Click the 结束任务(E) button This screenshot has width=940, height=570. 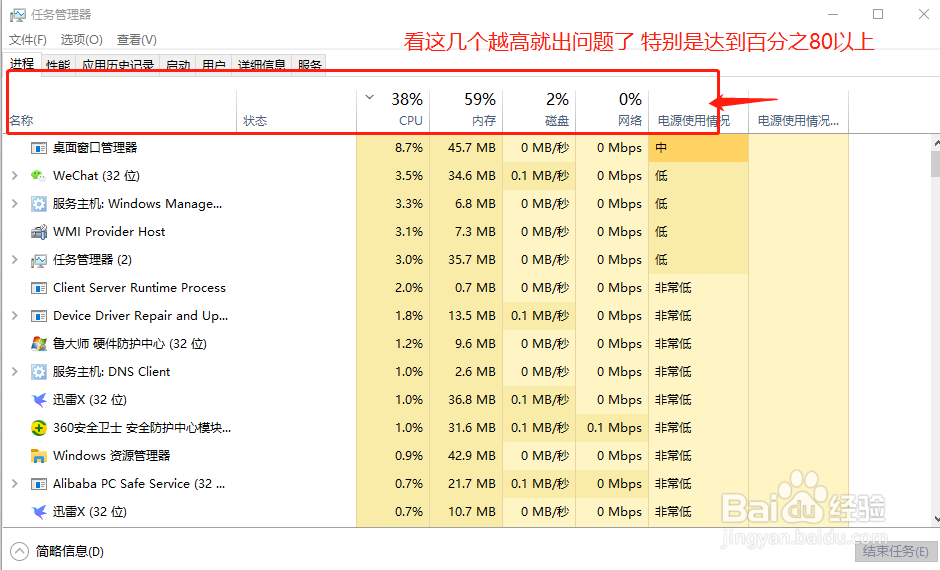pos(896,551)
